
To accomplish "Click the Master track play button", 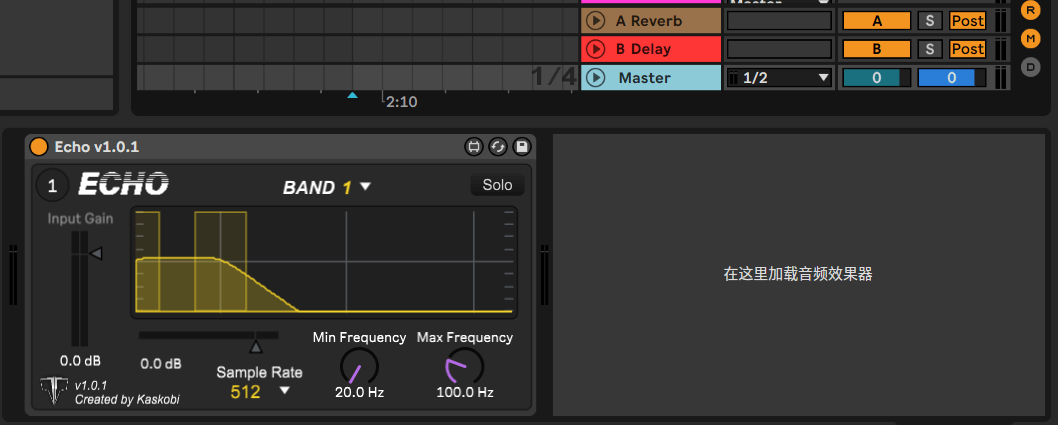I will click(x=596, y=77).
